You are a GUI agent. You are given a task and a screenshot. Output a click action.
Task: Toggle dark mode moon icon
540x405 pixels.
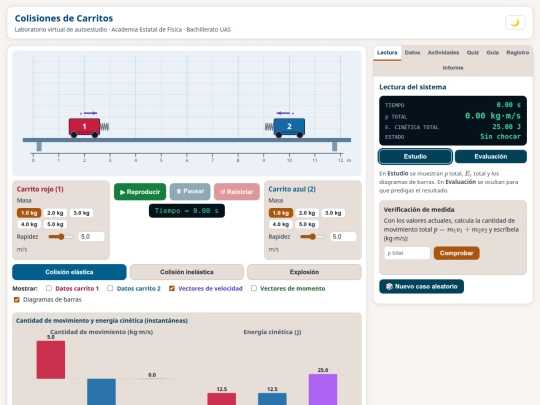click(x=515, y=23)
